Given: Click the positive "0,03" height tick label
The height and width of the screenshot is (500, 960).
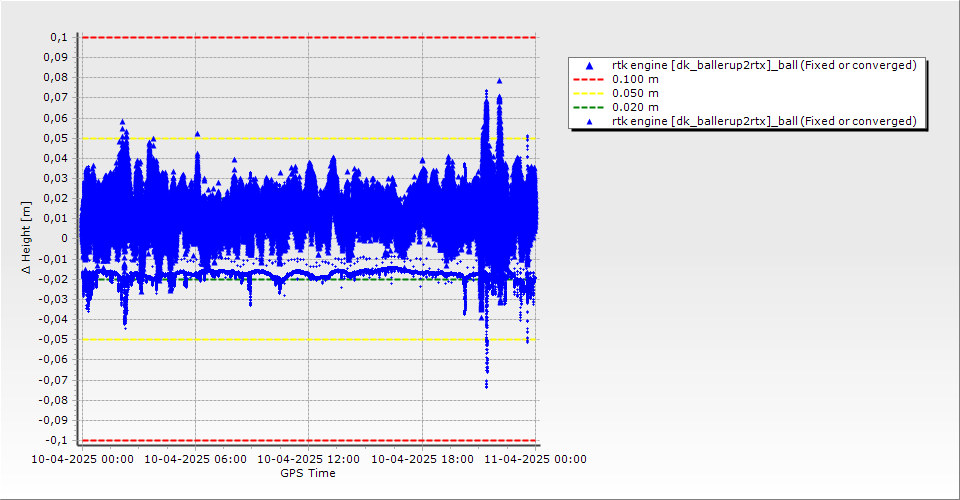Looking at the screenshot, I should coord(56,179).
